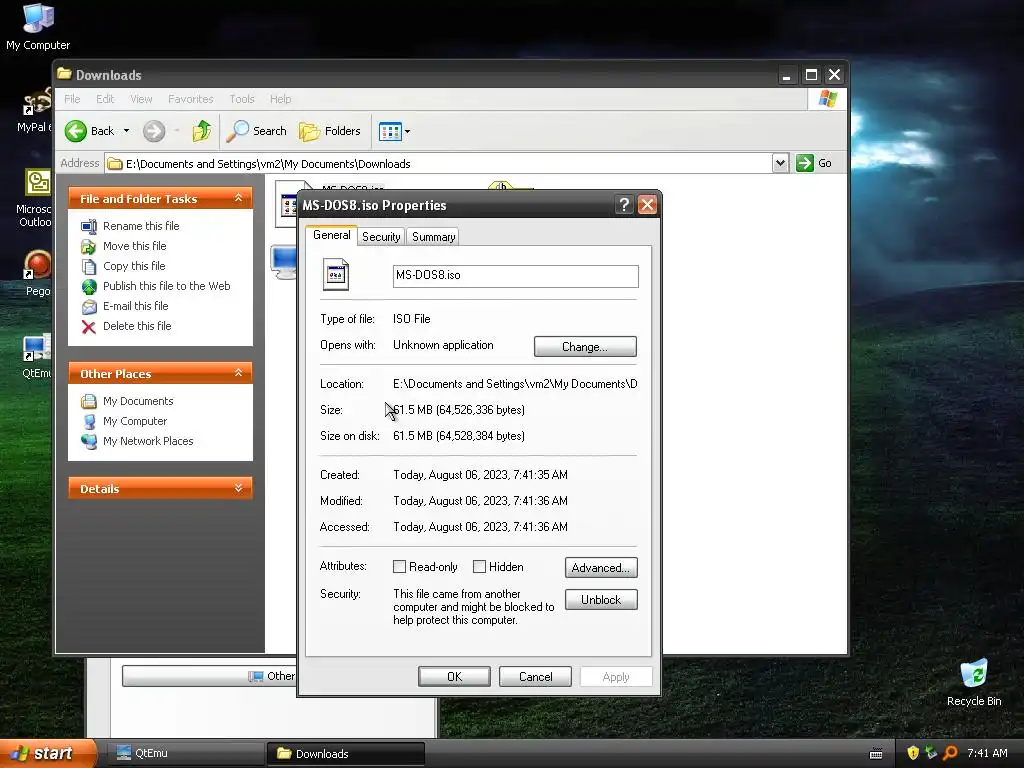Toggle the Read-only checkbox
The height and width of the screenshot is (768, 1024).
(399, 567)
